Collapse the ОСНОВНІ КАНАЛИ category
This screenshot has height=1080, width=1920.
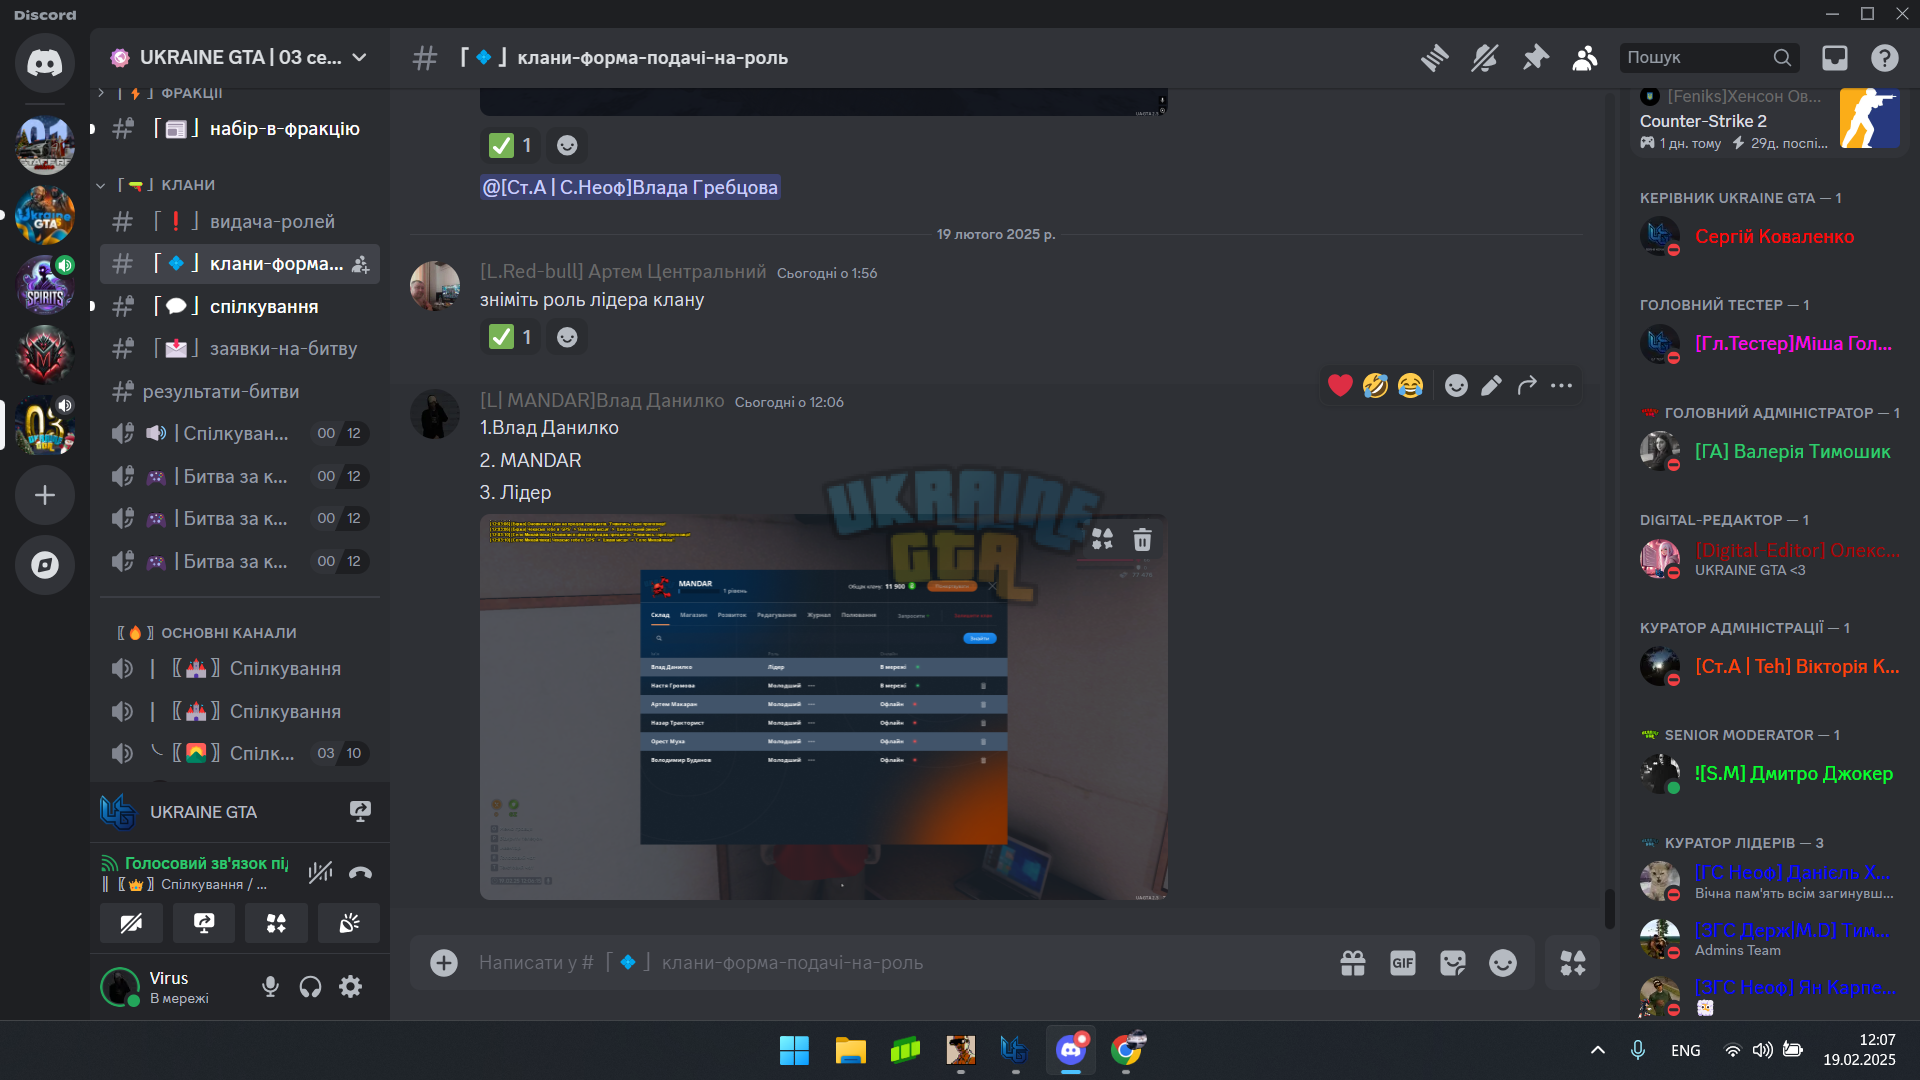[205, 633]
